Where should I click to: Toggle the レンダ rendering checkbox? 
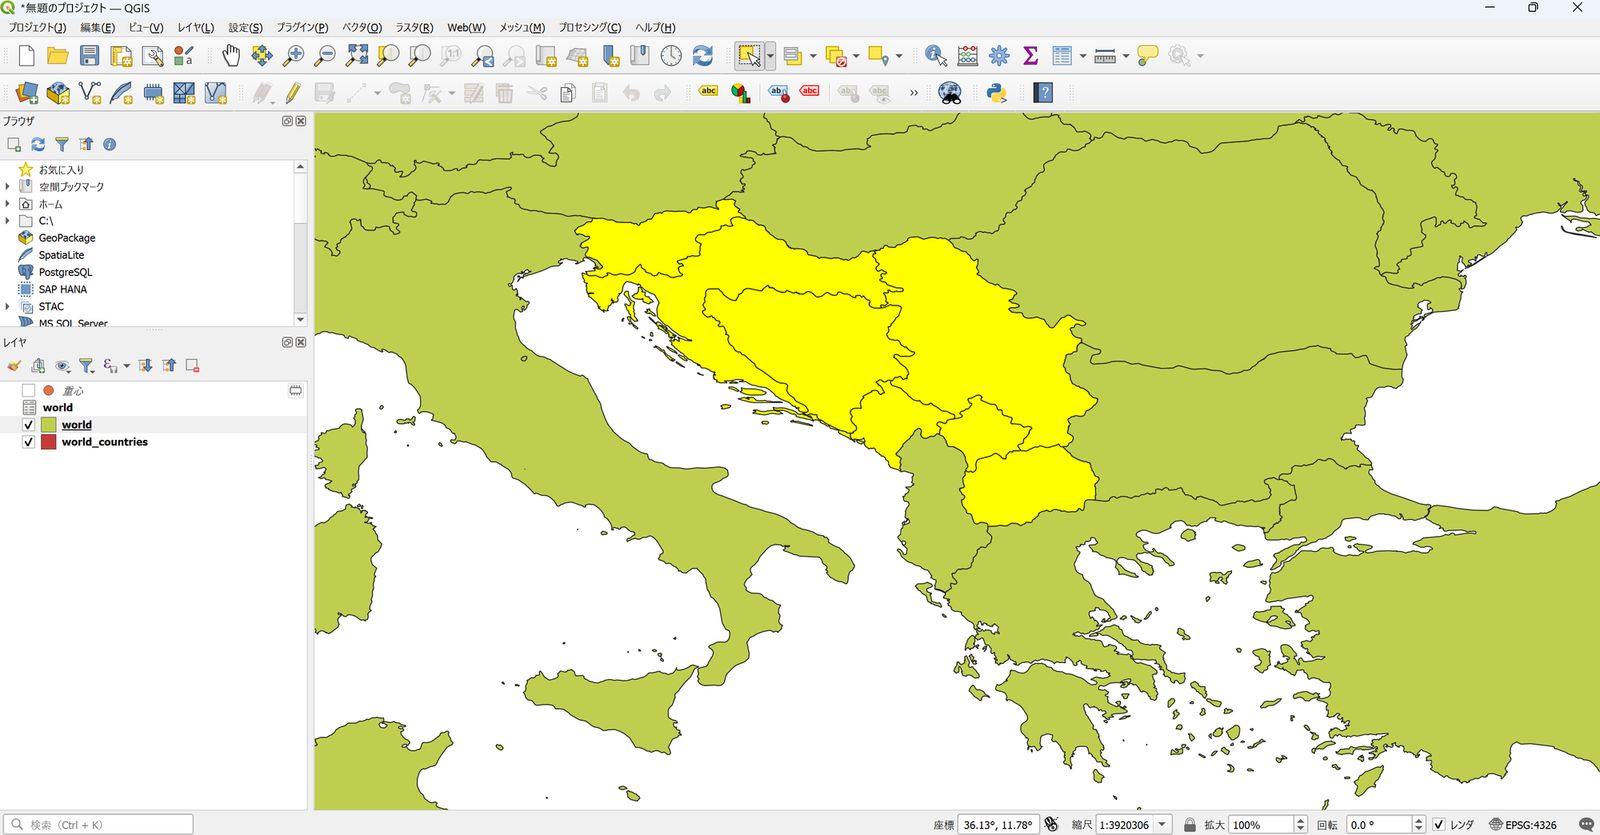click(1438, 825)
